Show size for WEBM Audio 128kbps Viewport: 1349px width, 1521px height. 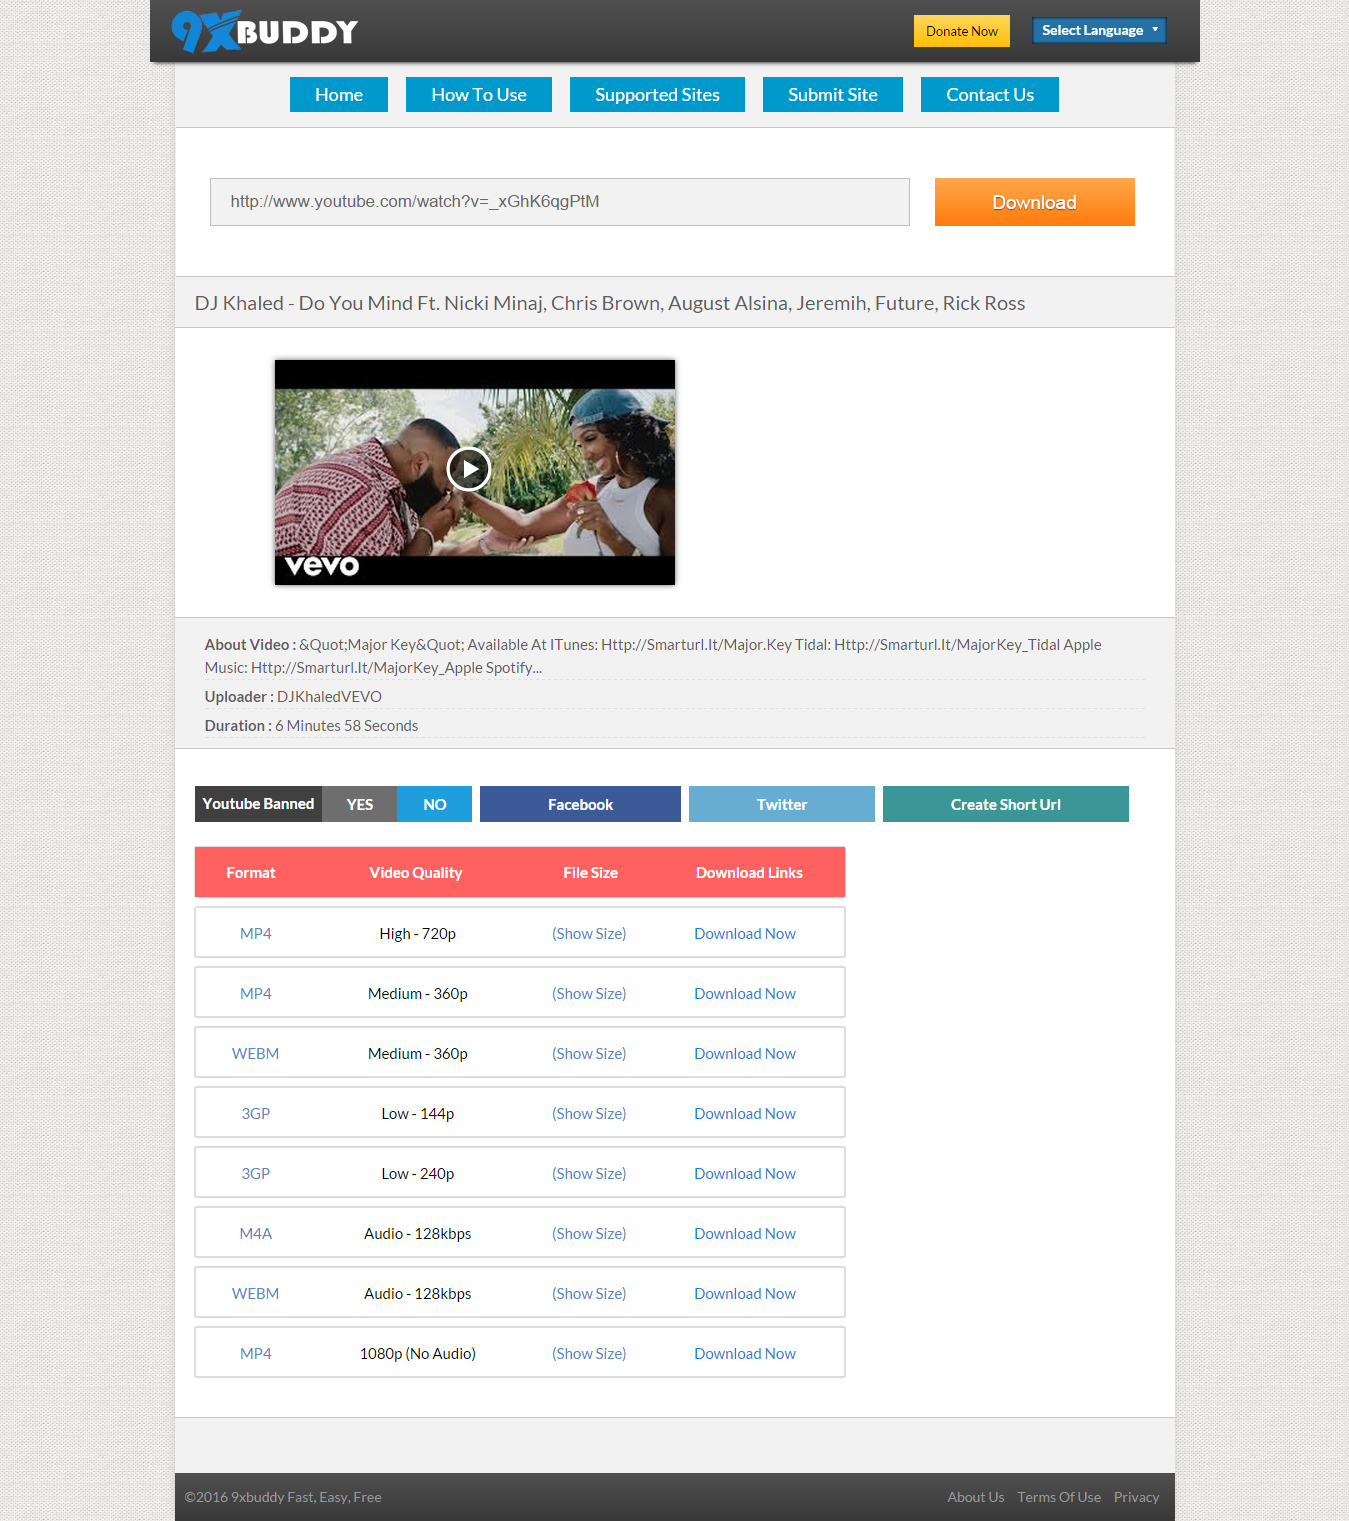point(589,1293)
